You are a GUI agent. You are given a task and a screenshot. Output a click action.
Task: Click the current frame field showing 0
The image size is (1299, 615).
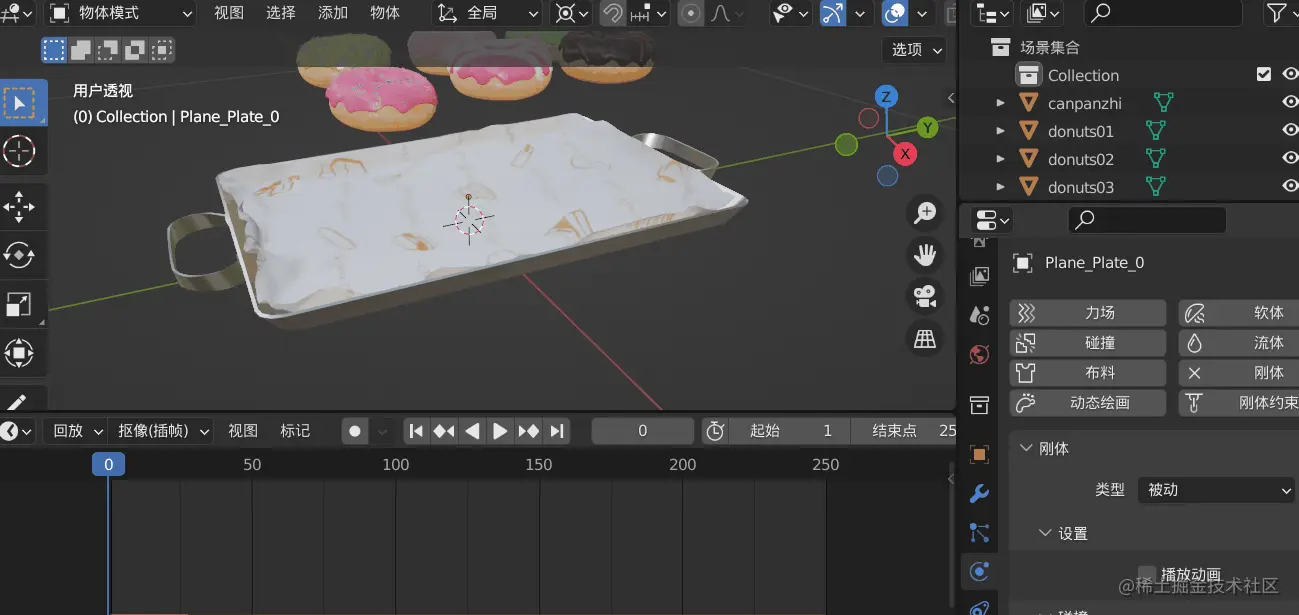643,431
